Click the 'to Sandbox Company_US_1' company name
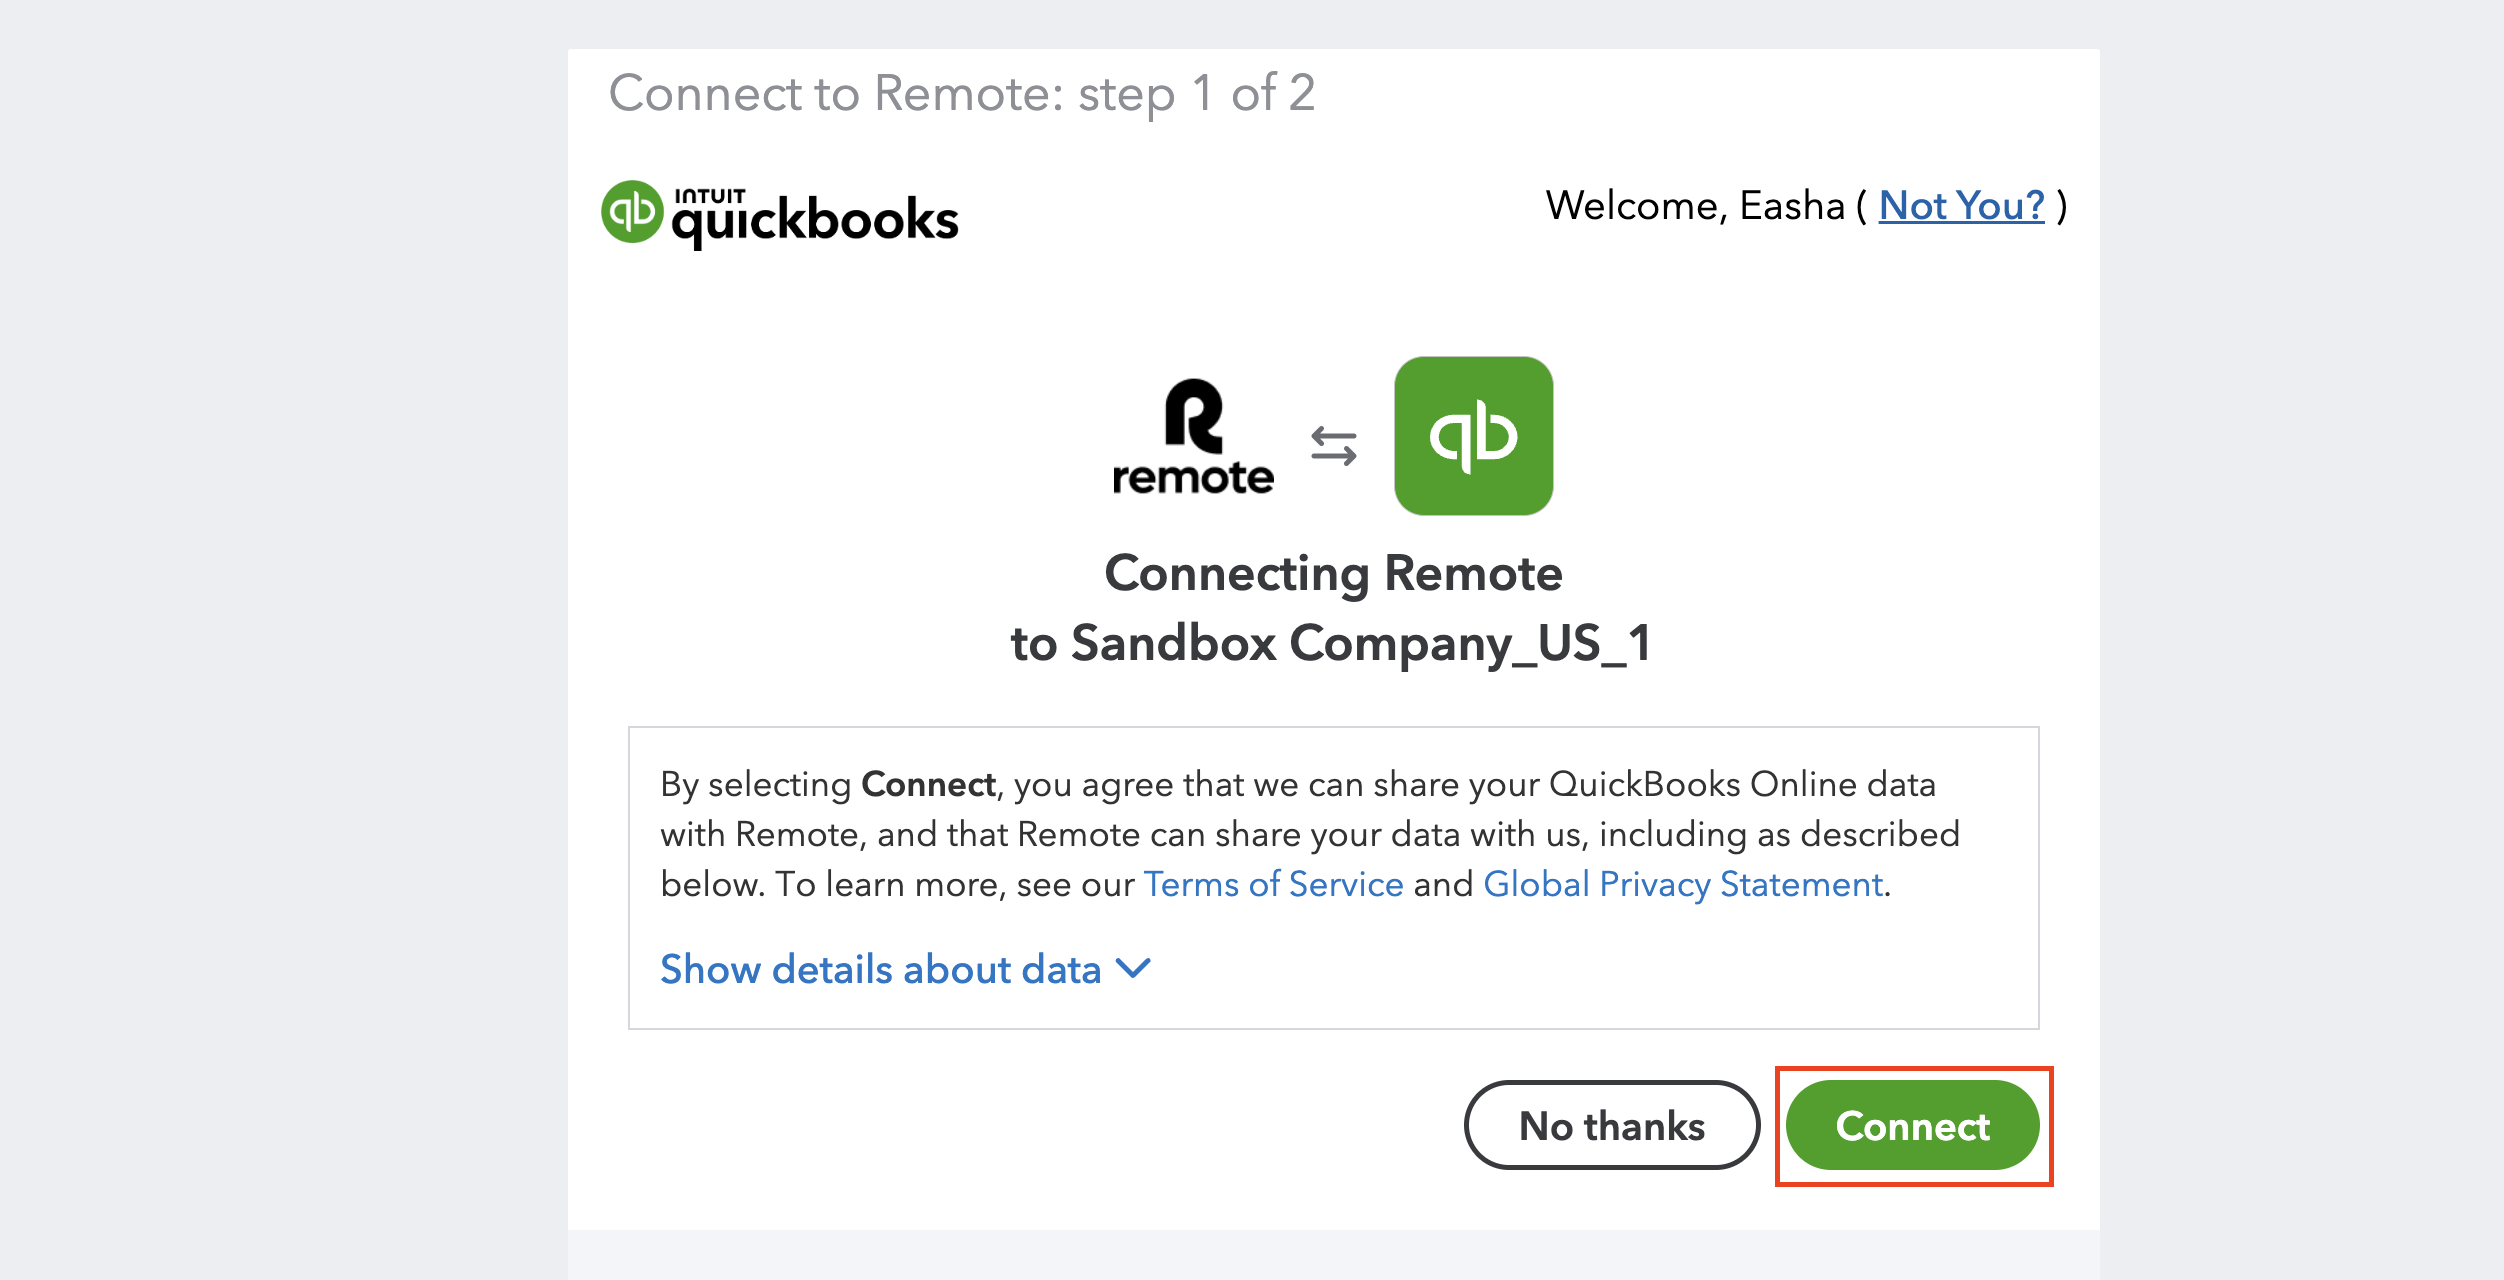Viewport: 2504px width, 1280px height. pos(1331,643)
